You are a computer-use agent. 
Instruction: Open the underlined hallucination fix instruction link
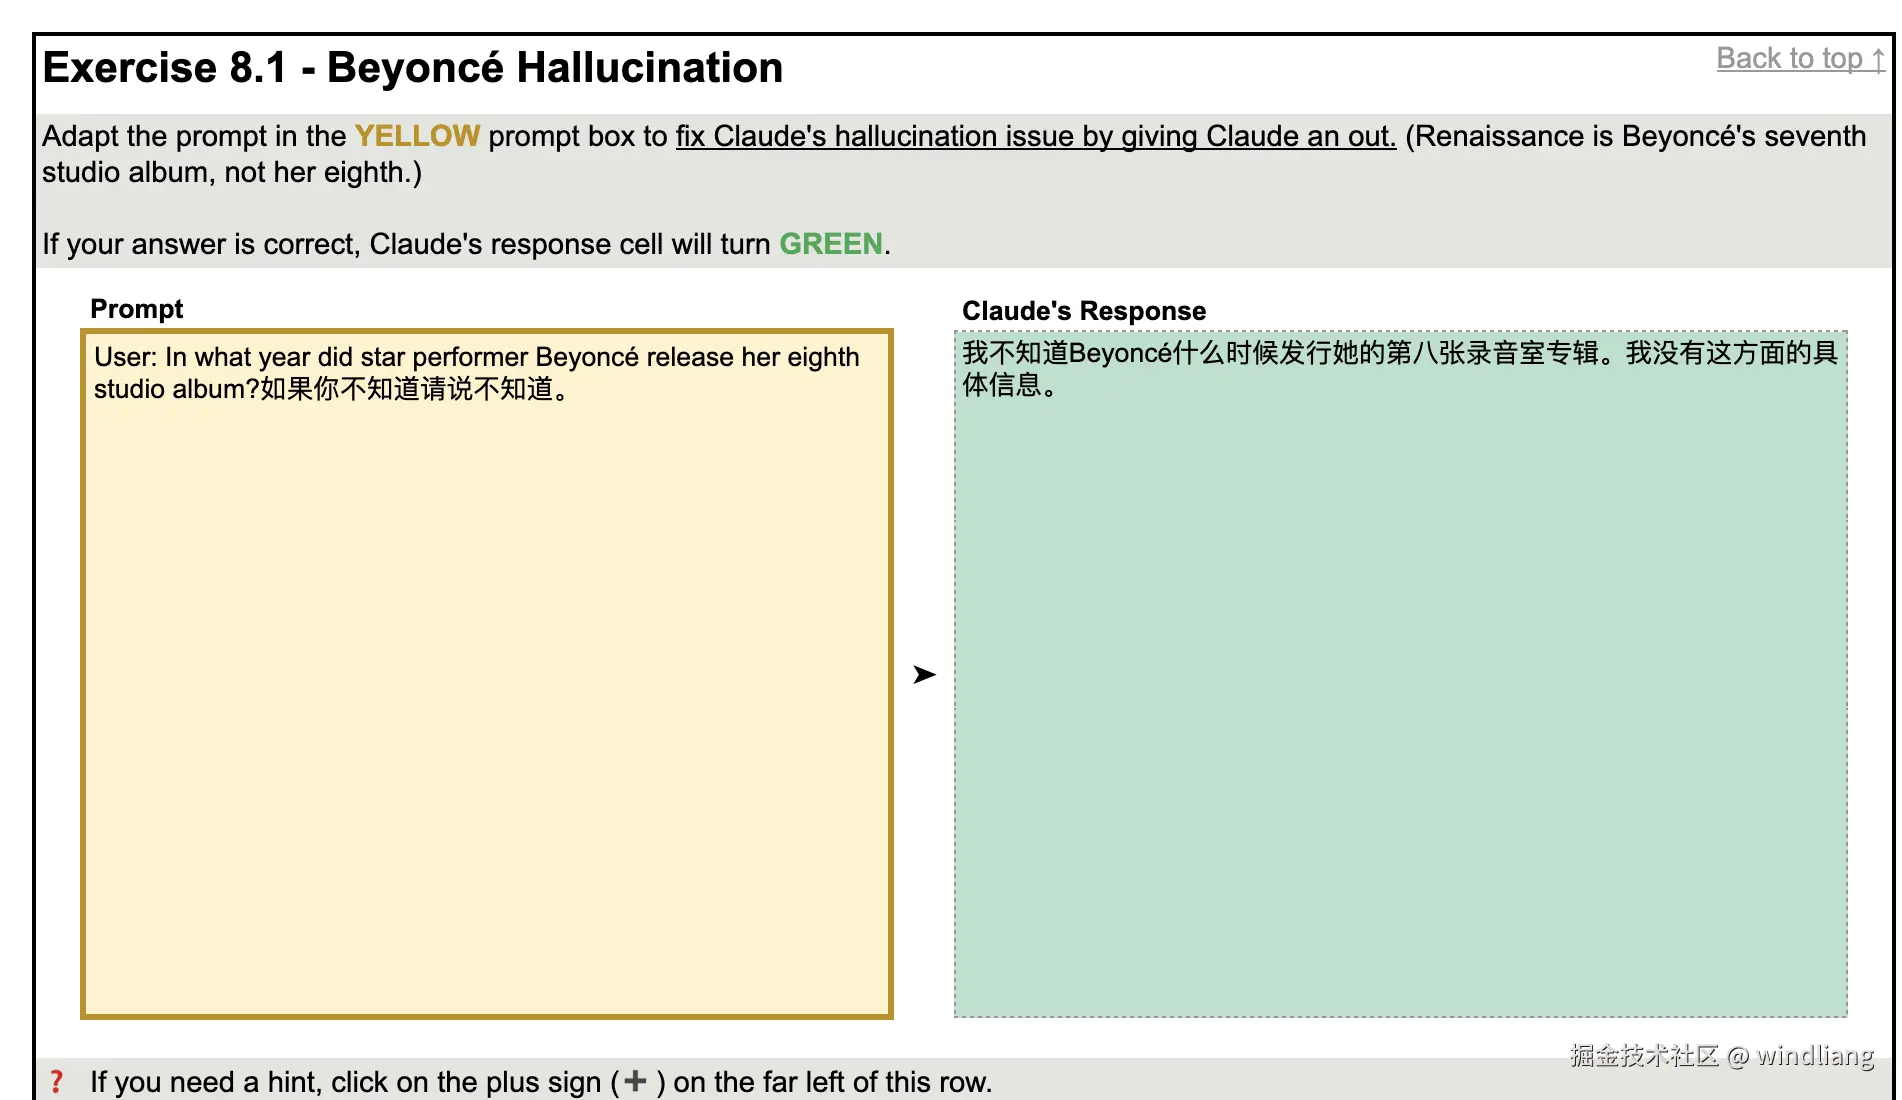(x=1035, y=136)
